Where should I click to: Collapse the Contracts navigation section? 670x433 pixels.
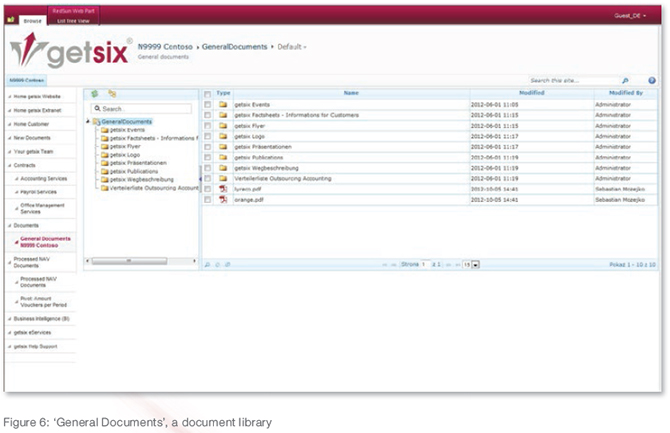(x=10, y=165)
